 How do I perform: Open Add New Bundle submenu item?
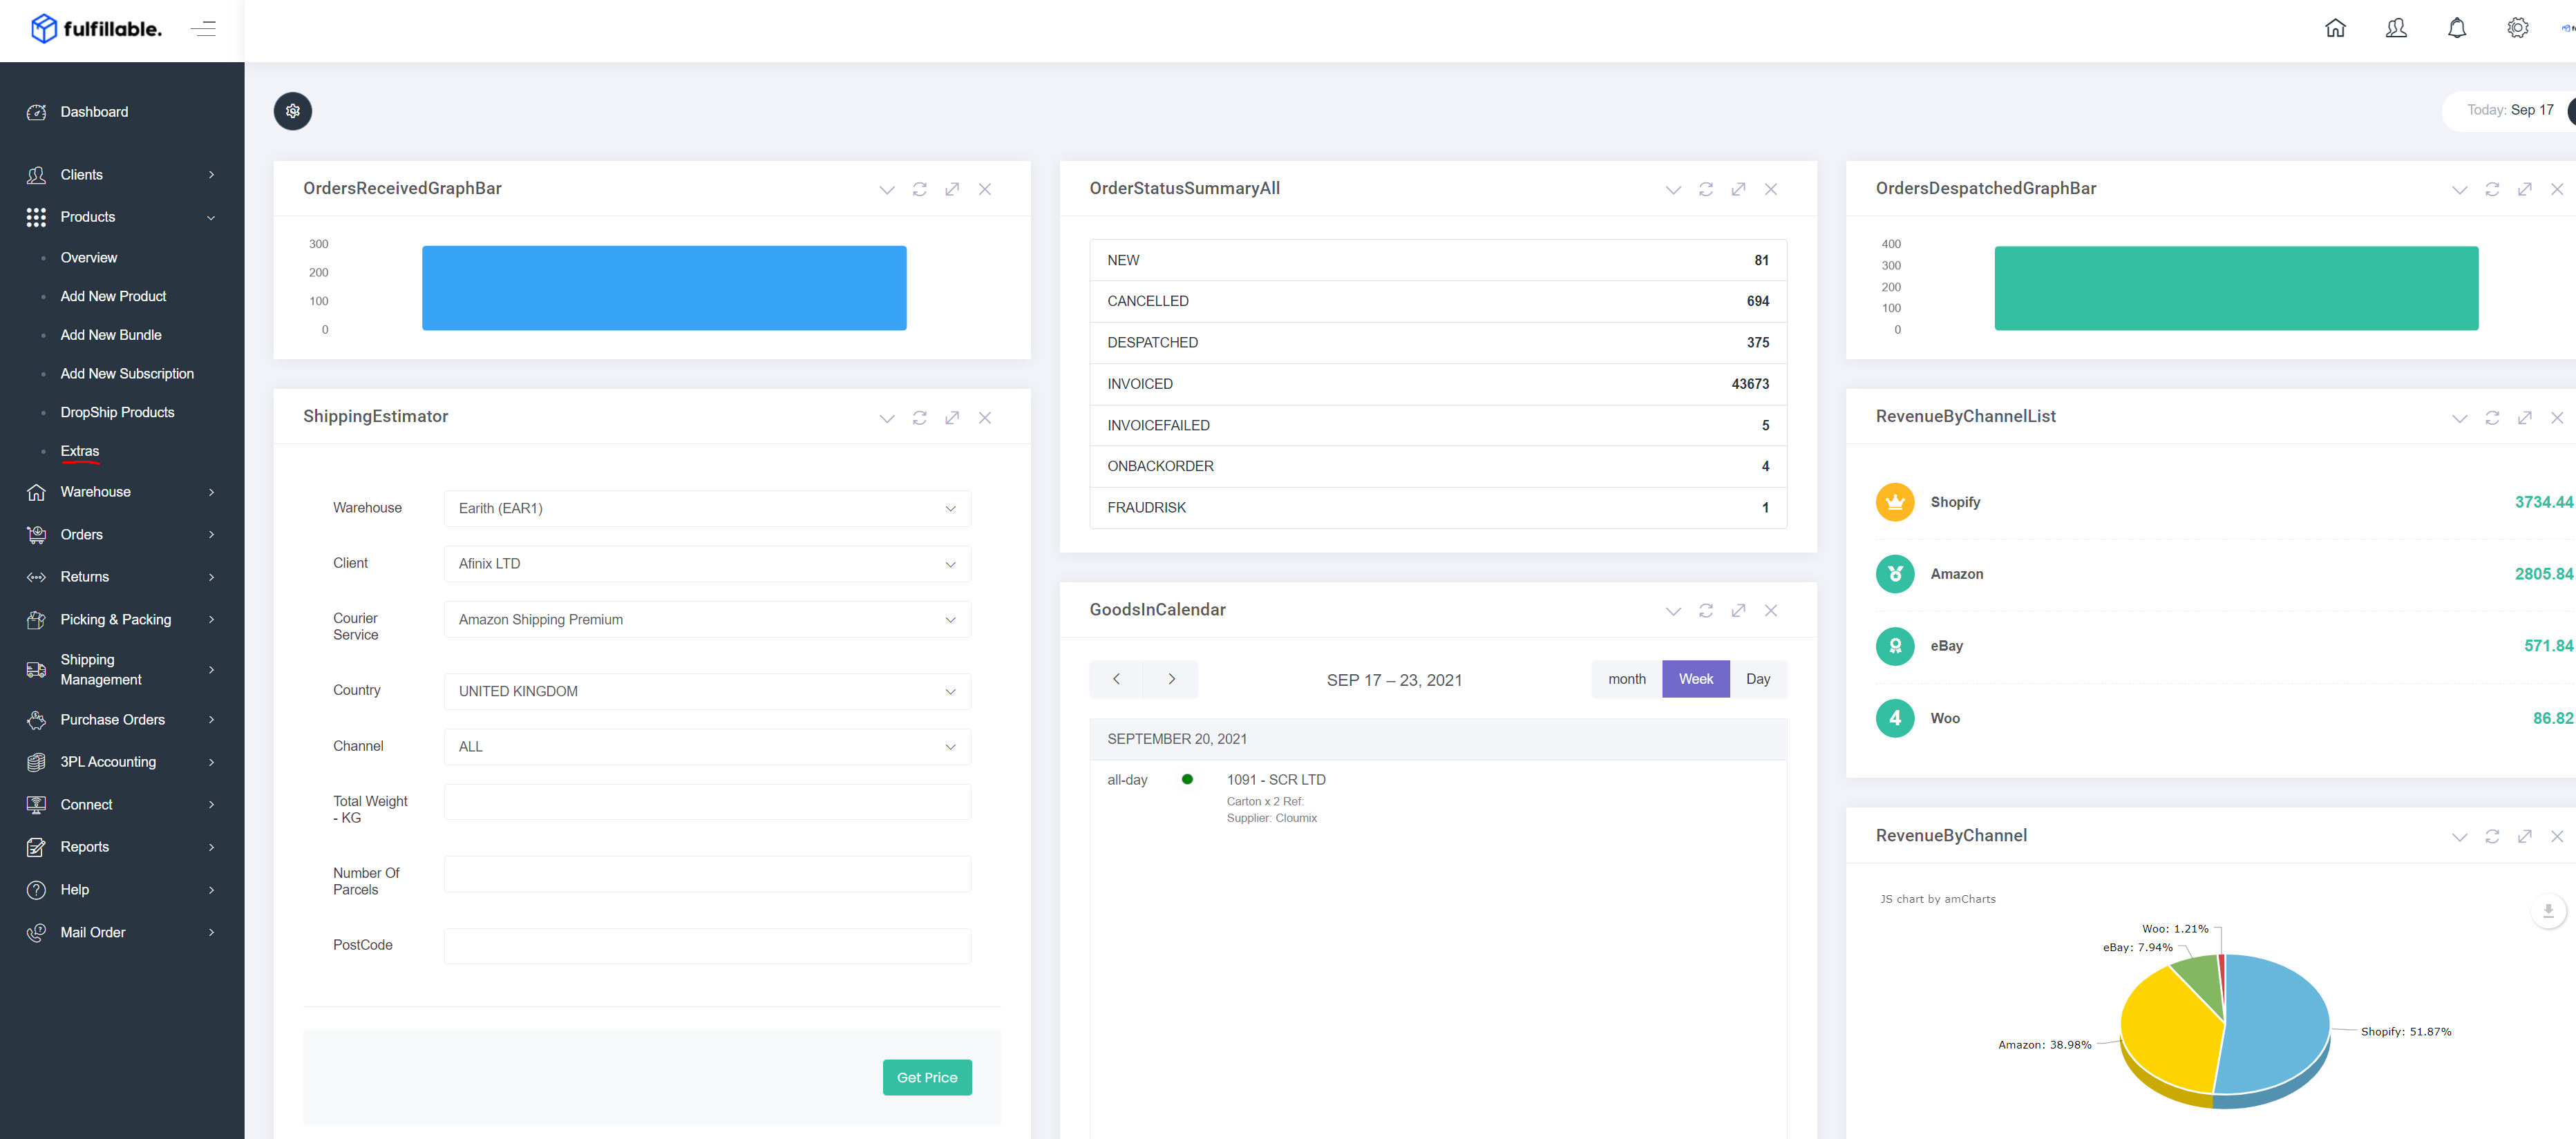[111, 335]
